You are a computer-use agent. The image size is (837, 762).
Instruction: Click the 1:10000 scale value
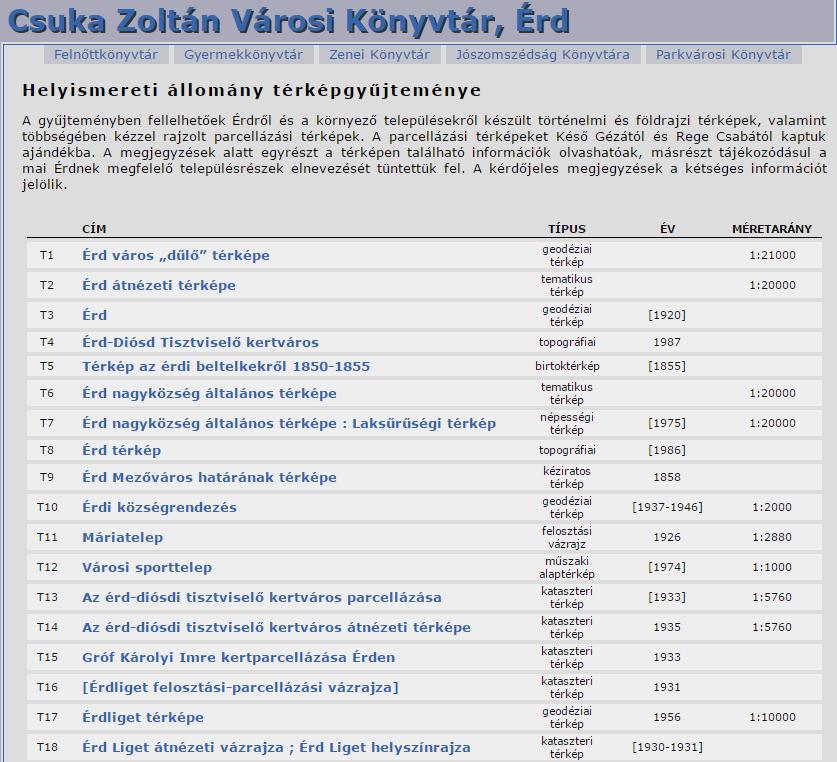point(772,717)
